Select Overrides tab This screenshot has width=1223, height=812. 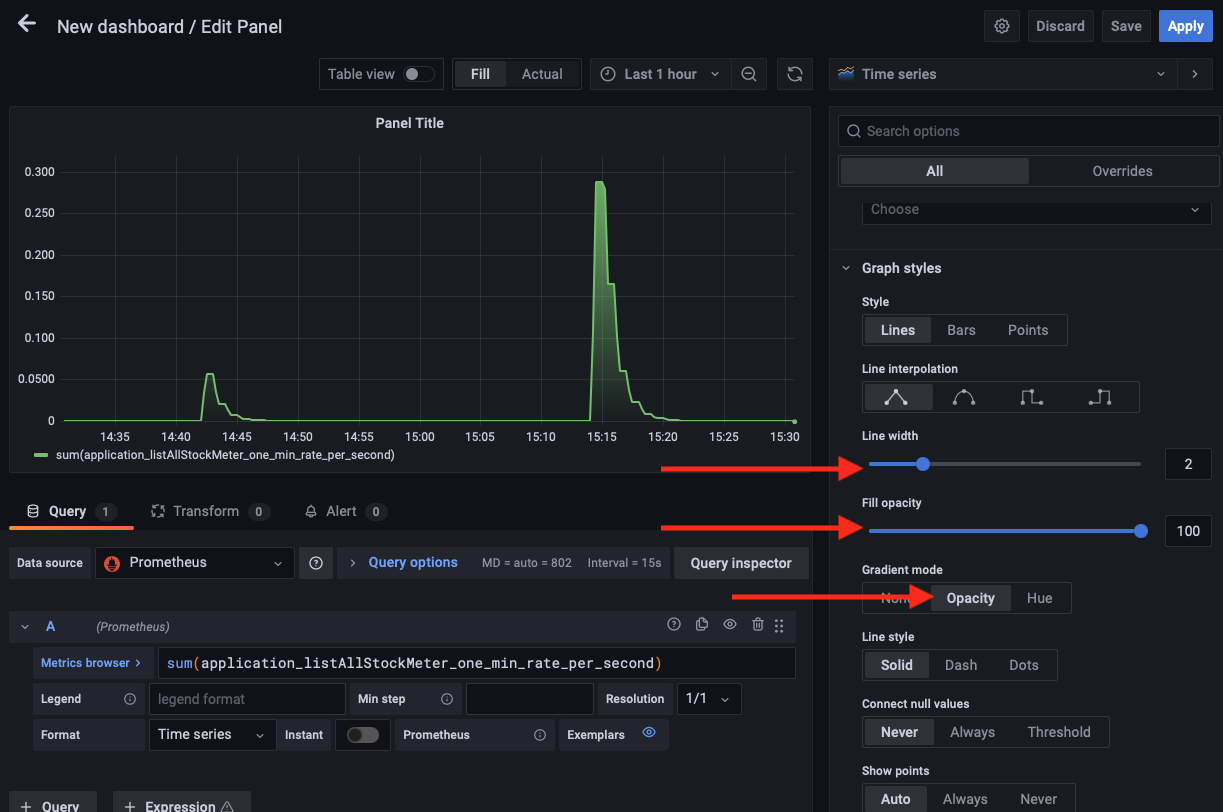pyautogui.click(x=1122, y=171)
